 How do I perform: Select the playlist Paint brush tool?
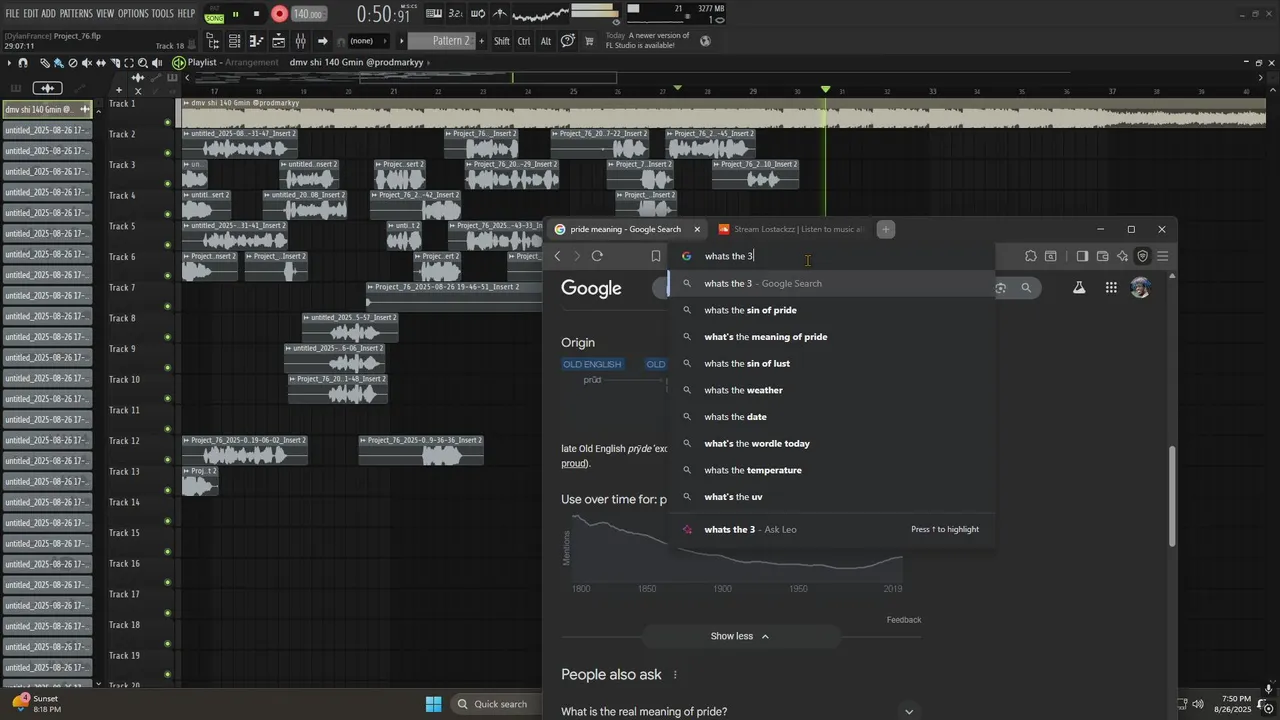pos(58,63)
